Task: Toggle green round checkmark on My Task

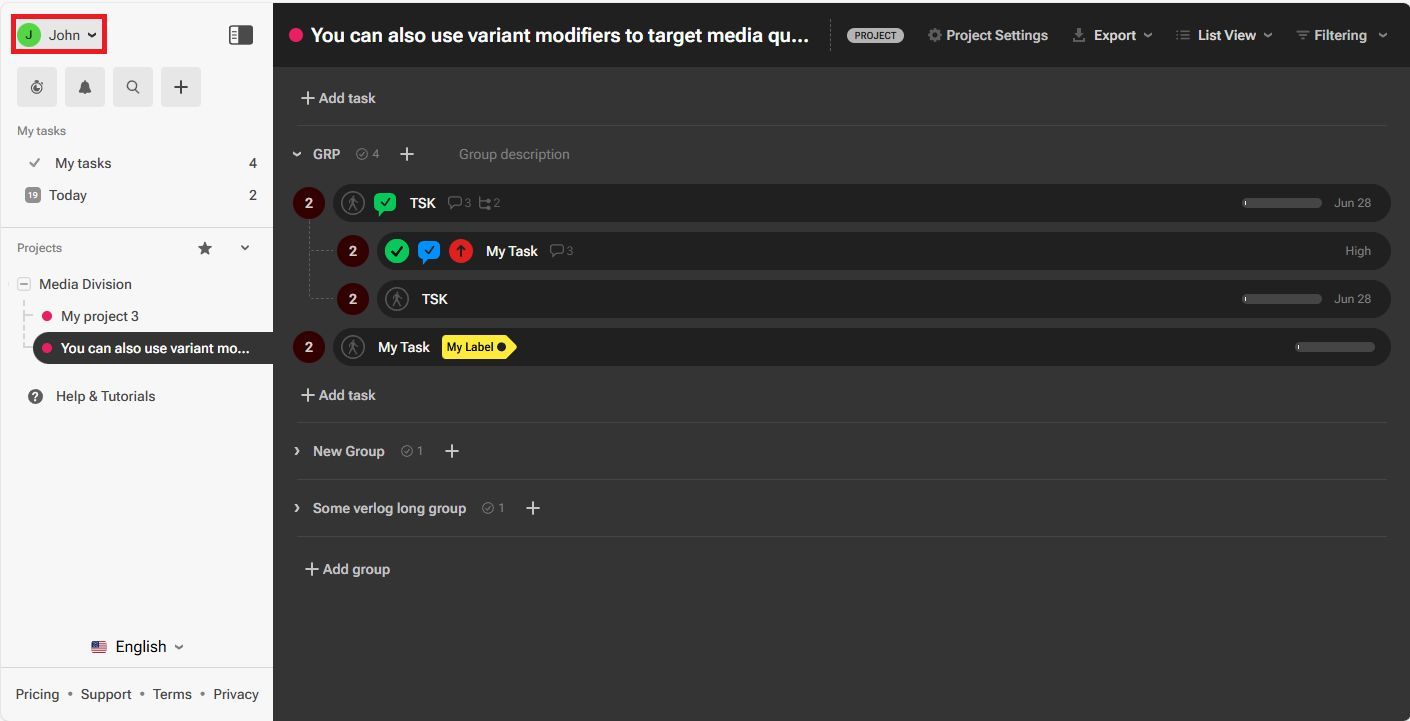Action: 397,251
